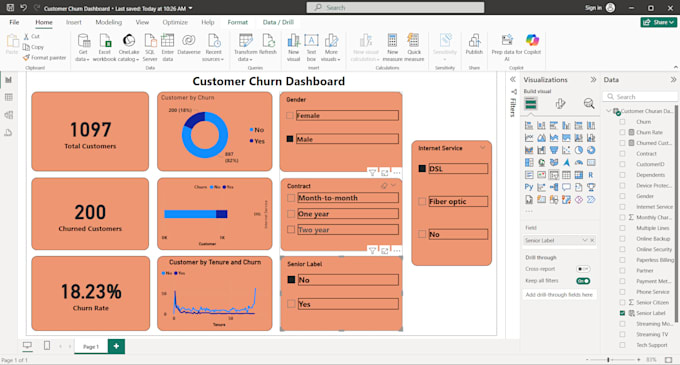680x365 pixels.
Task: Click the Save icon in title bar
Action: coord(10,8)
